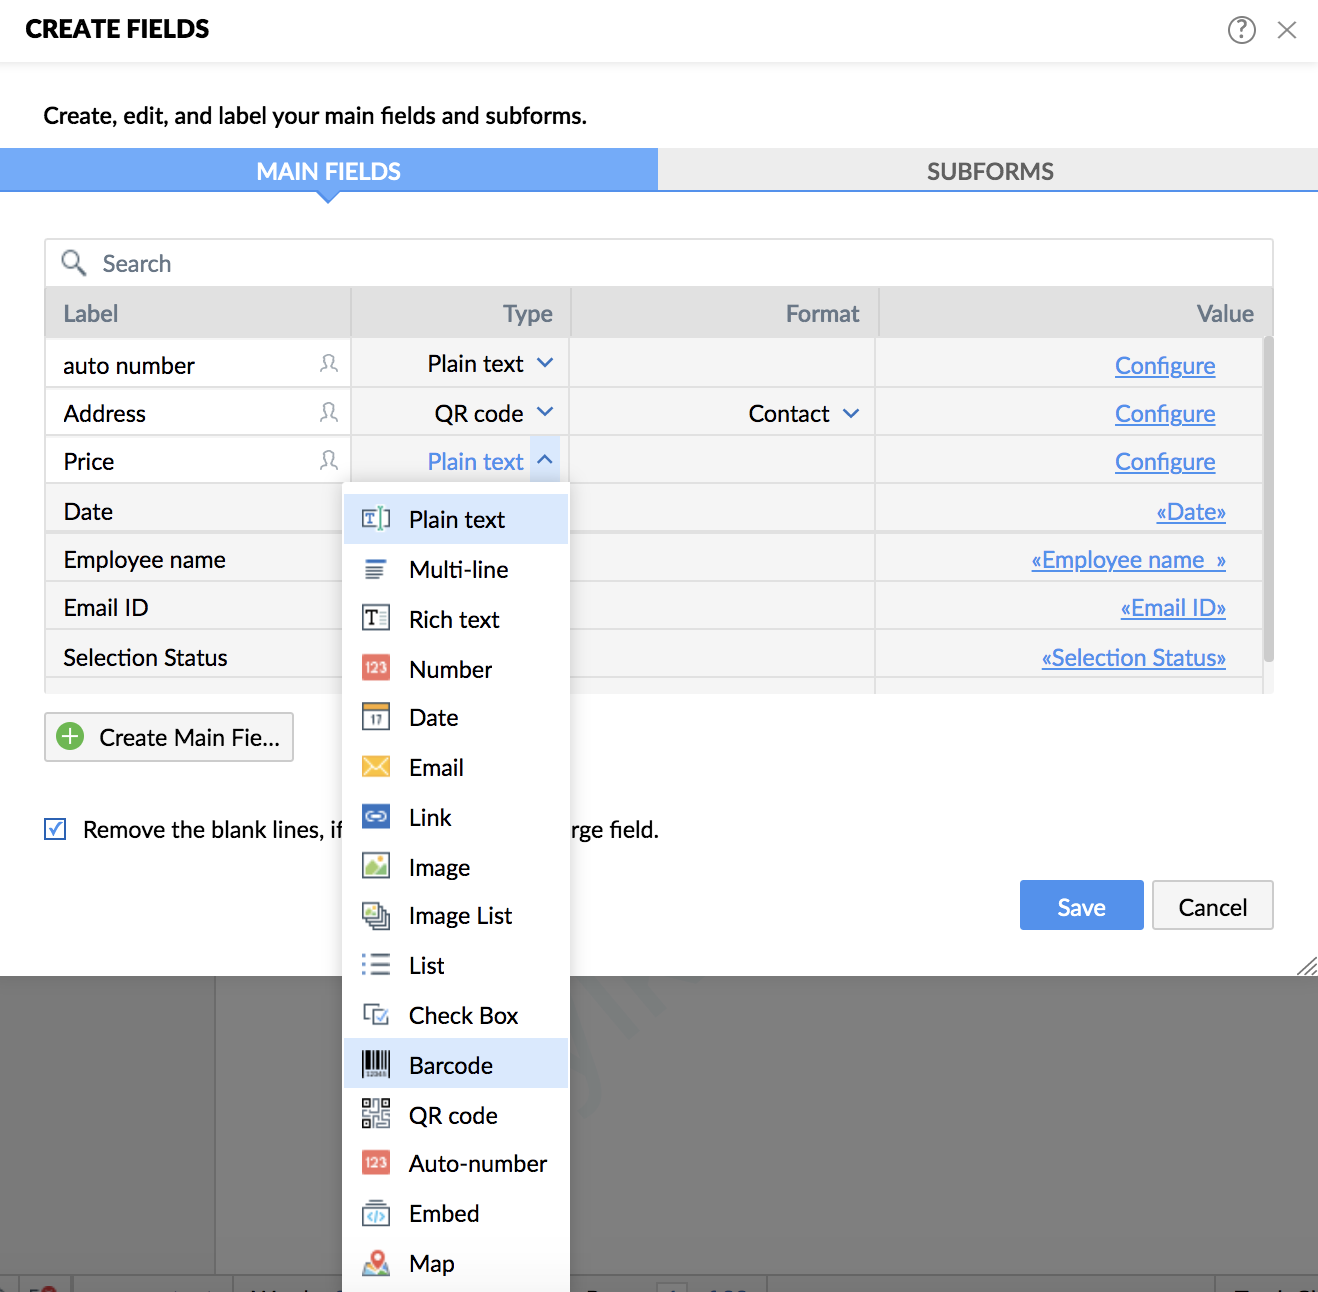Click the «Selection Status» value link
Screen dimensions: 1318x1292
1134,658
